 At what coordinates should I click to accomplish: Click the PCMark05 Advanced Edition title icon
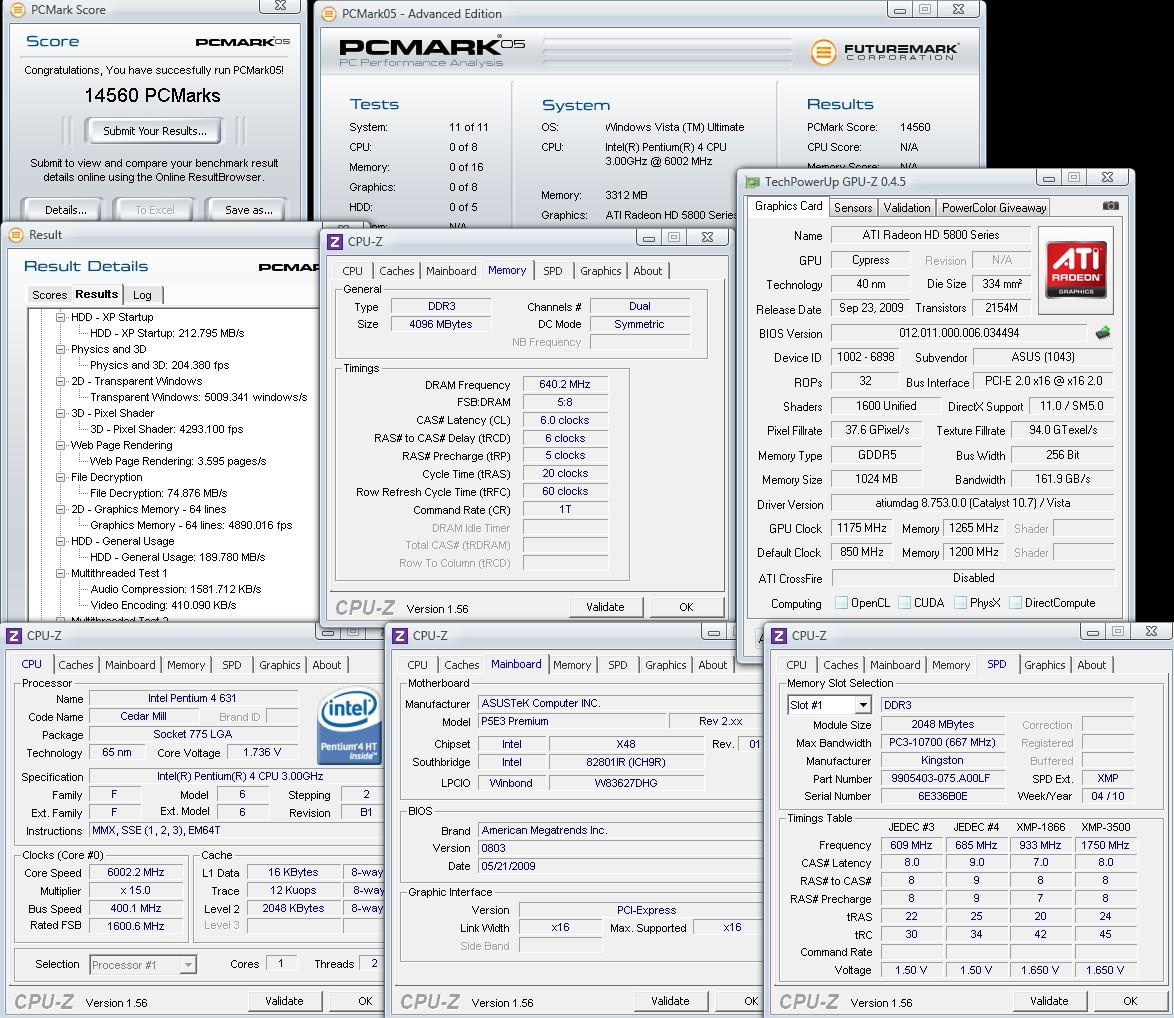point(328,13)
